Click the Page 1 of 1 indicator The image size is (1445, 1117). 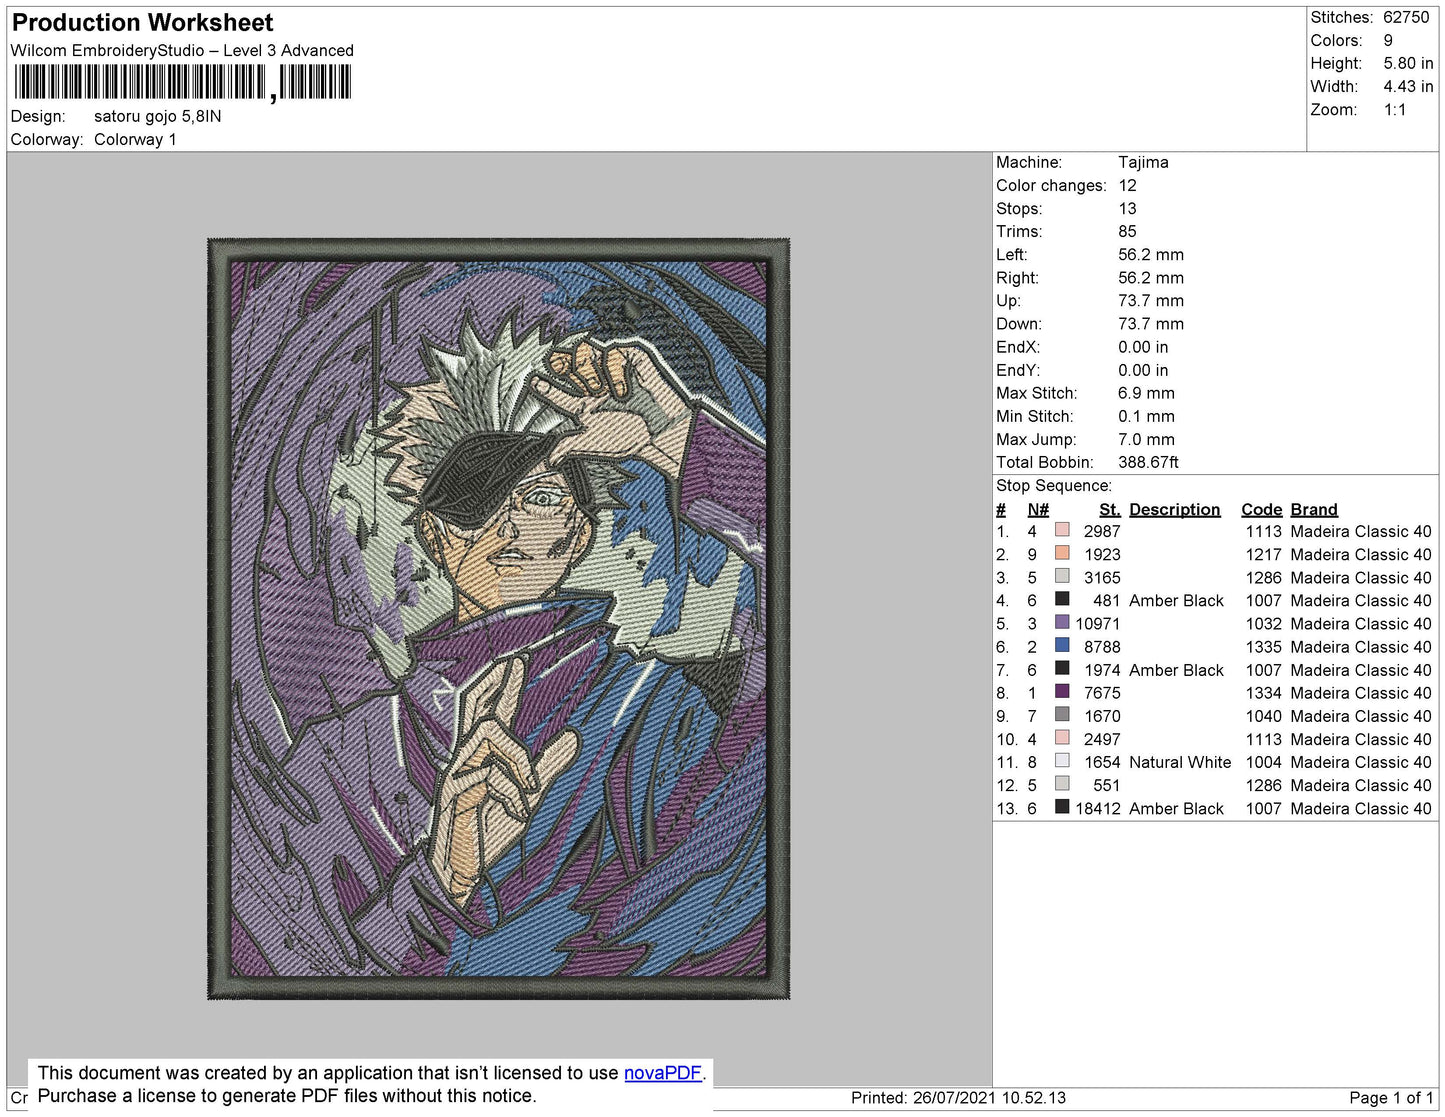point(1390,1097)
